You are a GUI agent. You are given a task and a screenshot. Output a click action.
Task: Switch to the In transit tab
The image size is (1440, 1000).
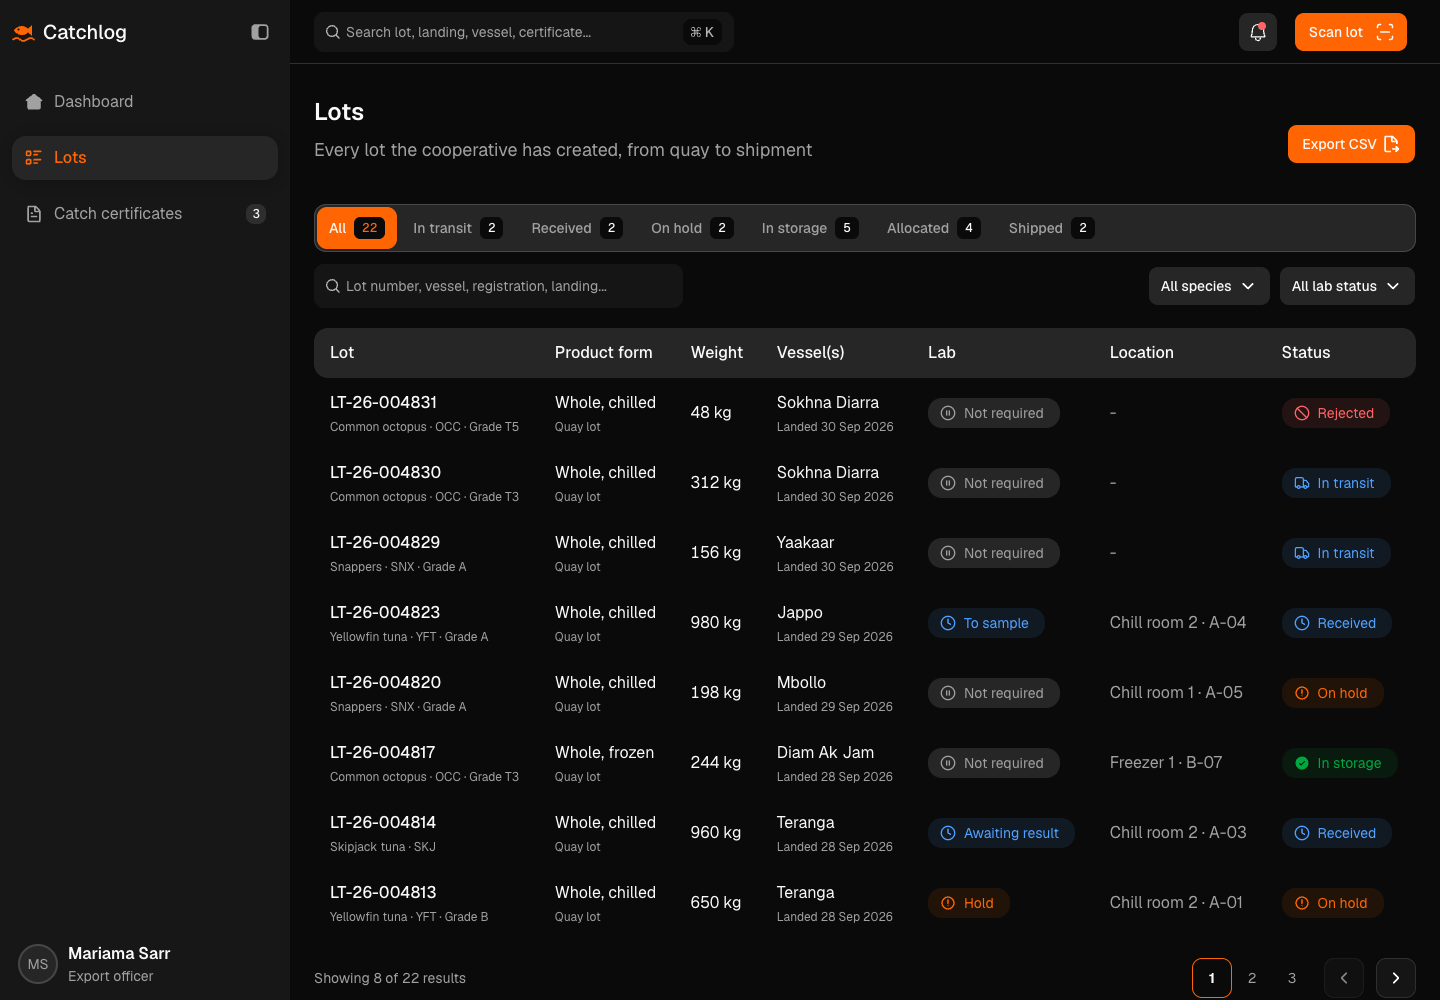[x=458, y=228]
